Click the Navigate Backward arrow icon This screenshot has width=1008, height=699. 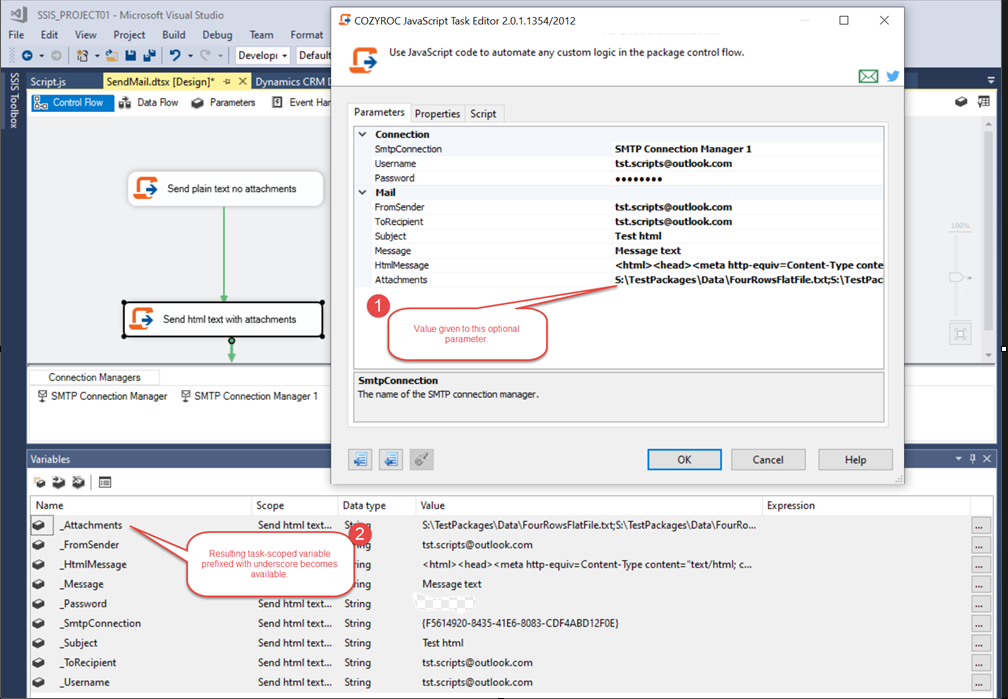(27, 56)
